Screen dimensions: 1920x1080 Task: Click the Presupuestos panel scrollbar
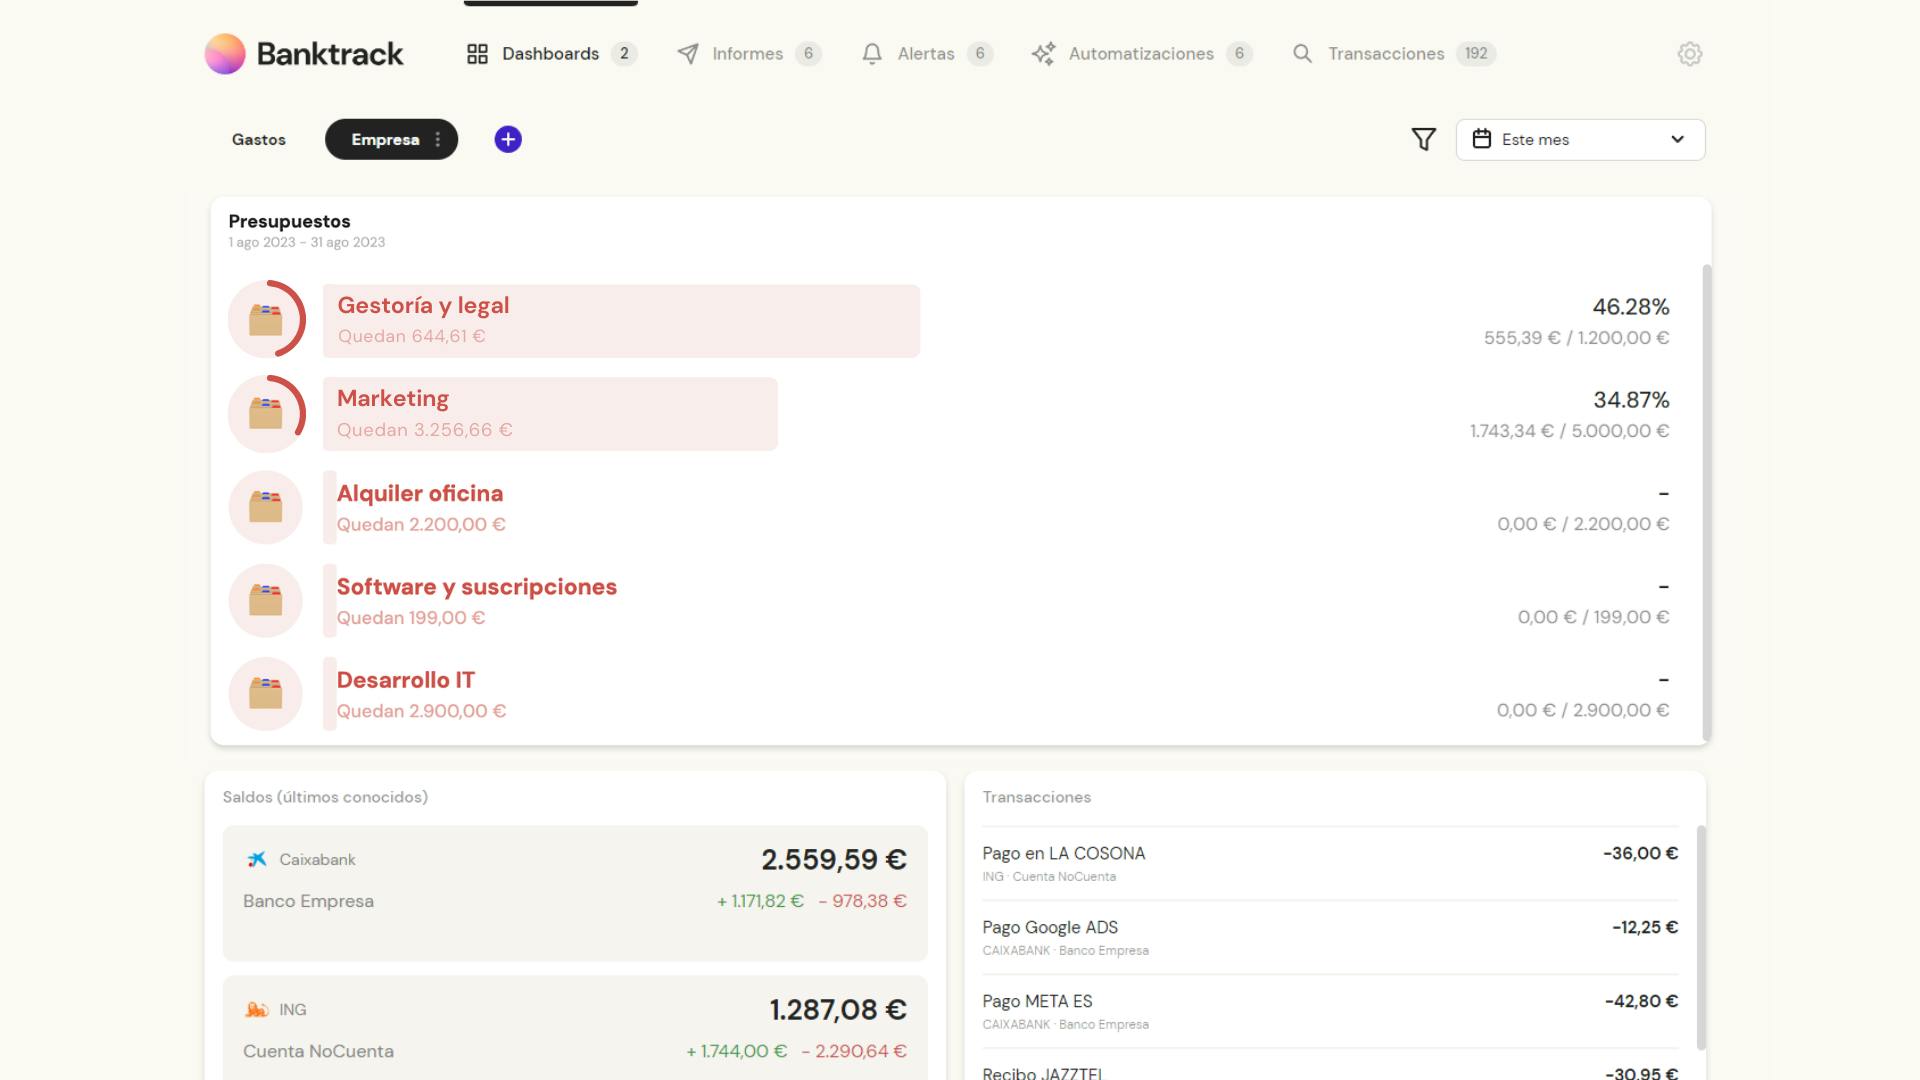coord(1706,500)
